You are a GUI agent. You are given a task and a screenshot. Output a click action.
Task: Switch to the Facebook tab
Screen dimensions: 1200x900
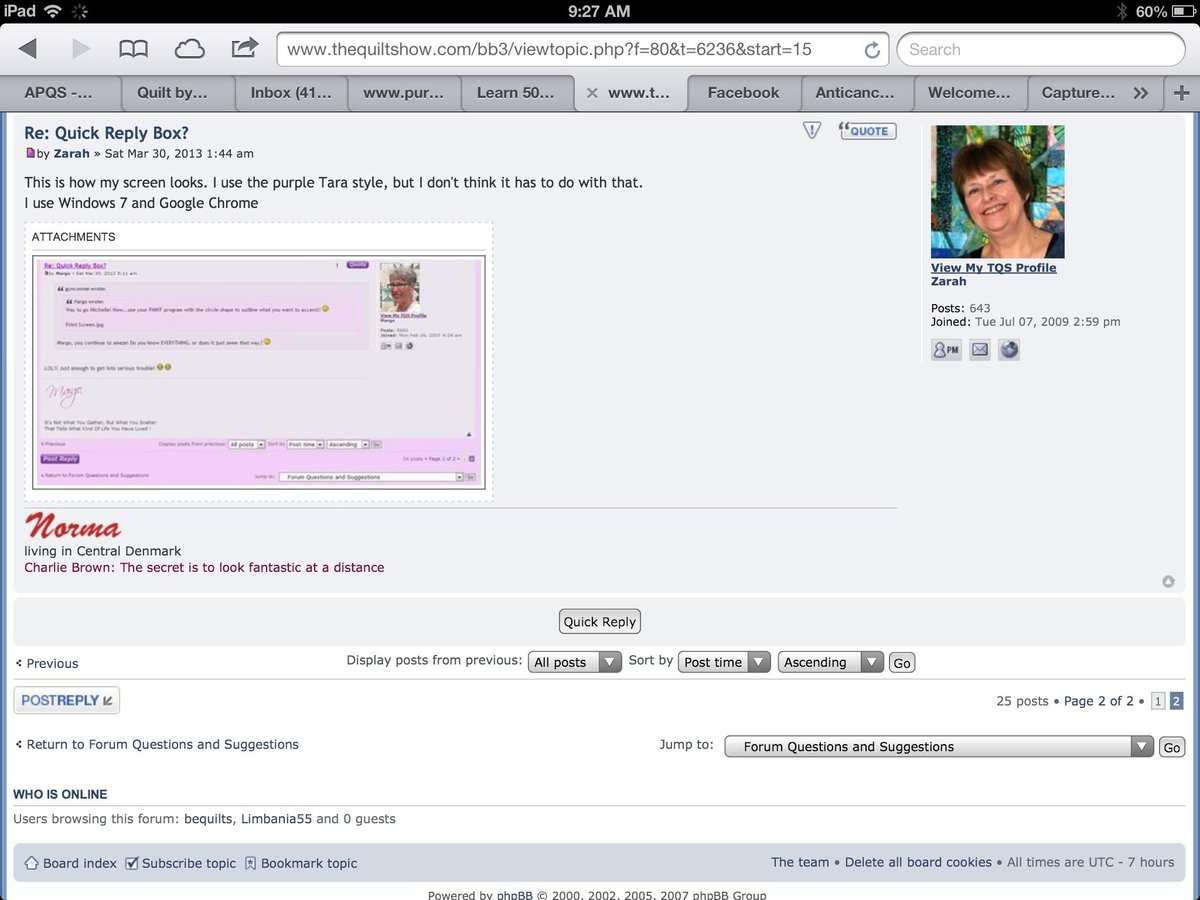click(x=743, y=93)
